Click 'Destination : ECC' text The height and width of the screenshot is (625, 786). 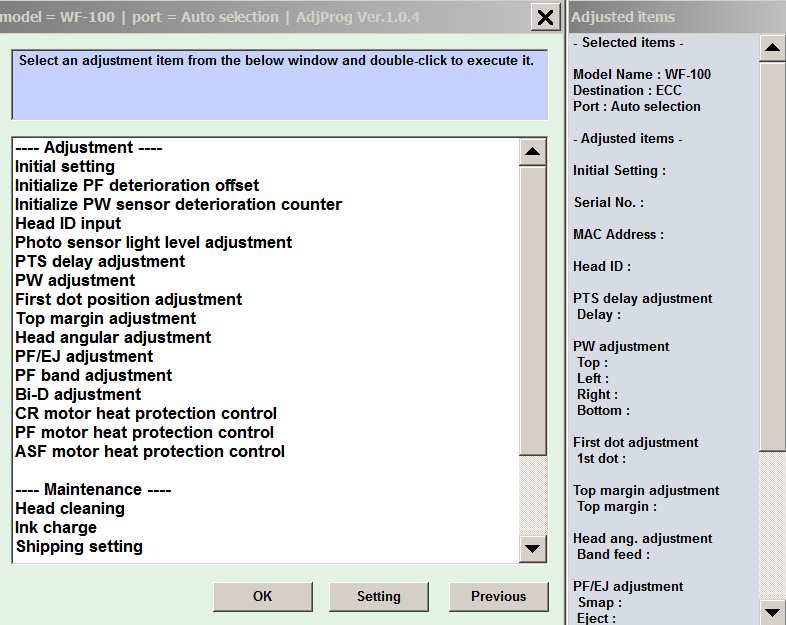point(628,91)
